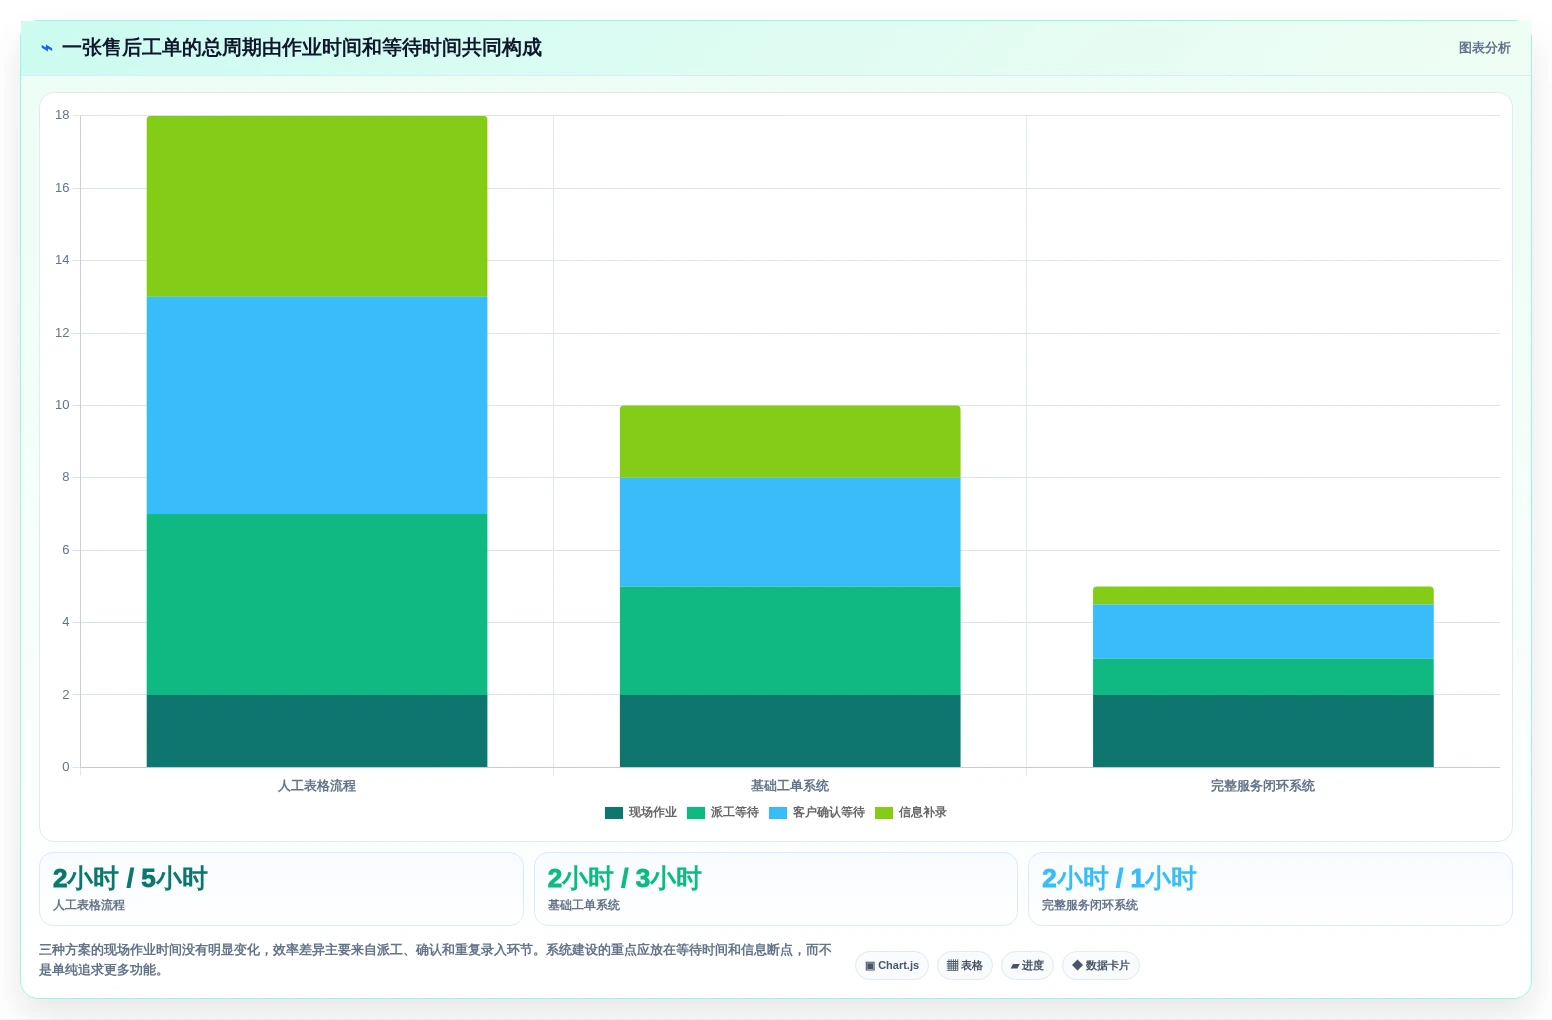Click the 进度 tag chip
The height and width of the screenshot is (1020, 1552).
click(x=1027, y=965)
